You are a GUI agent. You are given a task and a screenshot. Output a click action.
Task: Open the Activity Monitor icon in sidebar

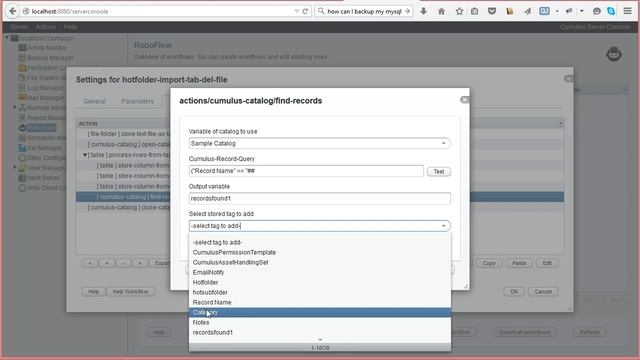pyautogui.click(x=22, y=48)
